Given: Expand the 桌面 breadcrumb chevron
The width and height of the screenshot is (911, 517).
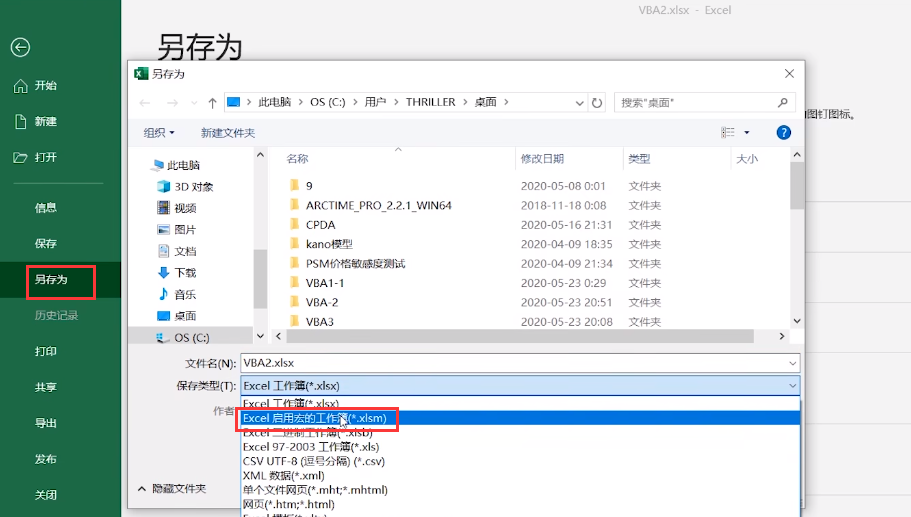Looking at the screenshot, I should point(506,102).
